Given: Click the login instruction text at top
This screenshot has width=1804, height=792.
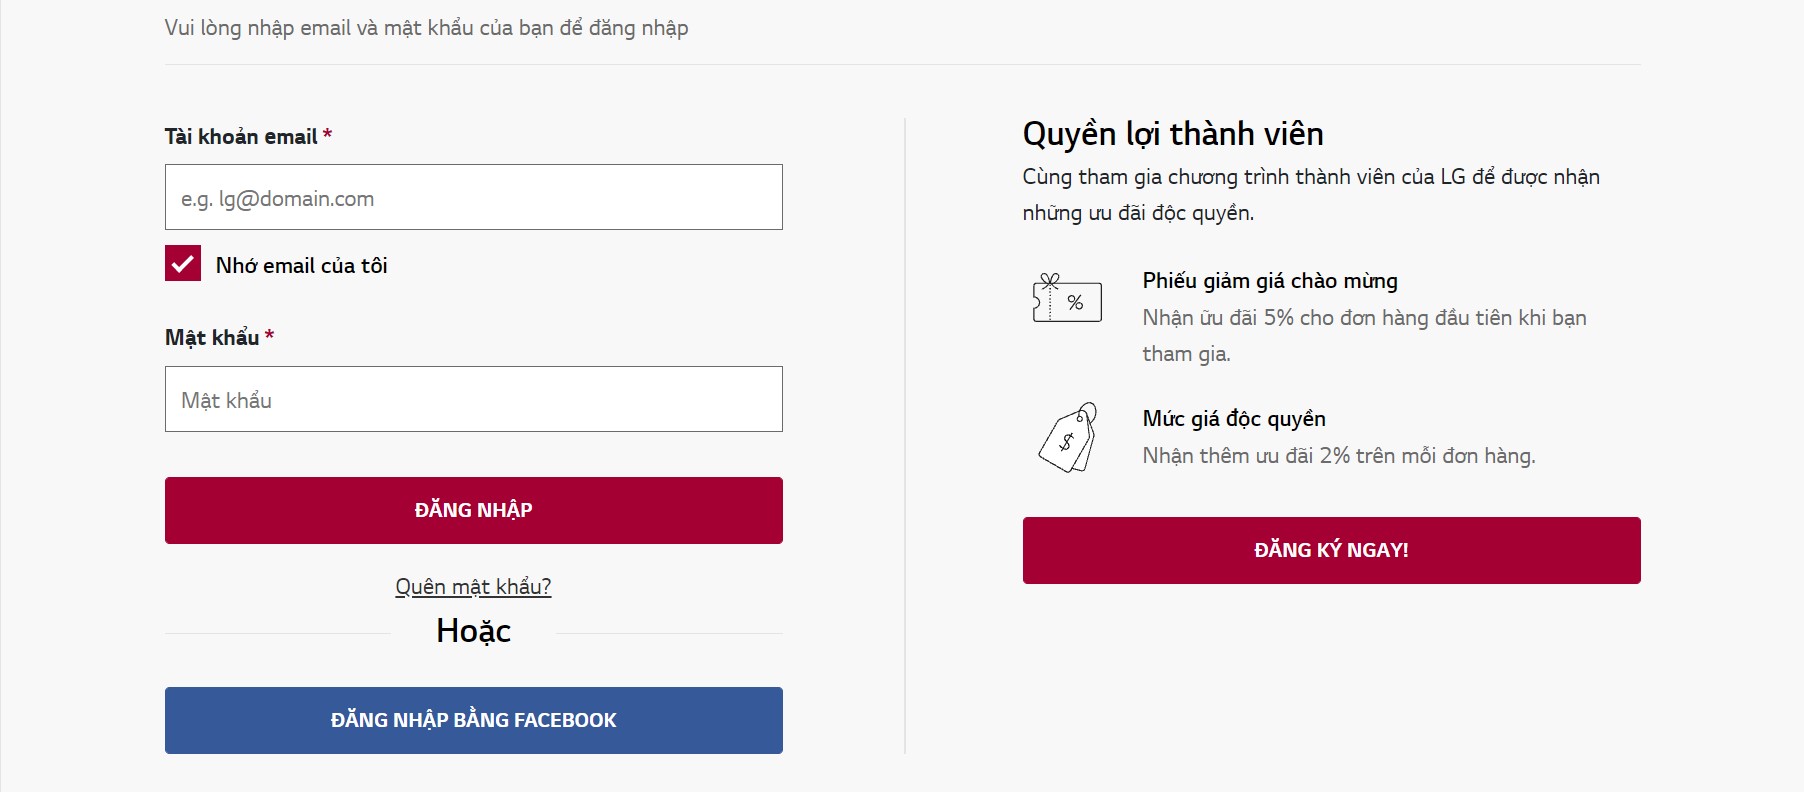Looking at the screenshot, I should [427, 28].
